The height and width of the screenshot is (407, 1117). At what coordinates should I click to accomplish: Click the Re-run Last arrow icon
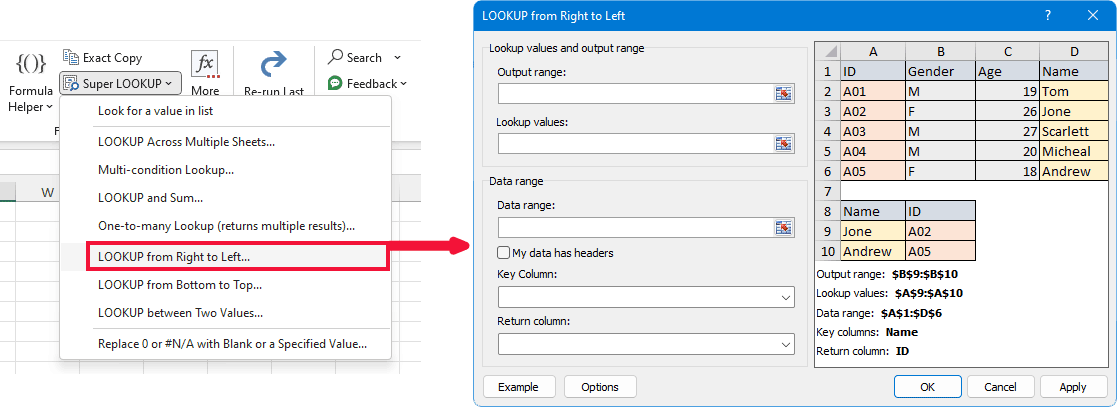(x=273, y=65)
